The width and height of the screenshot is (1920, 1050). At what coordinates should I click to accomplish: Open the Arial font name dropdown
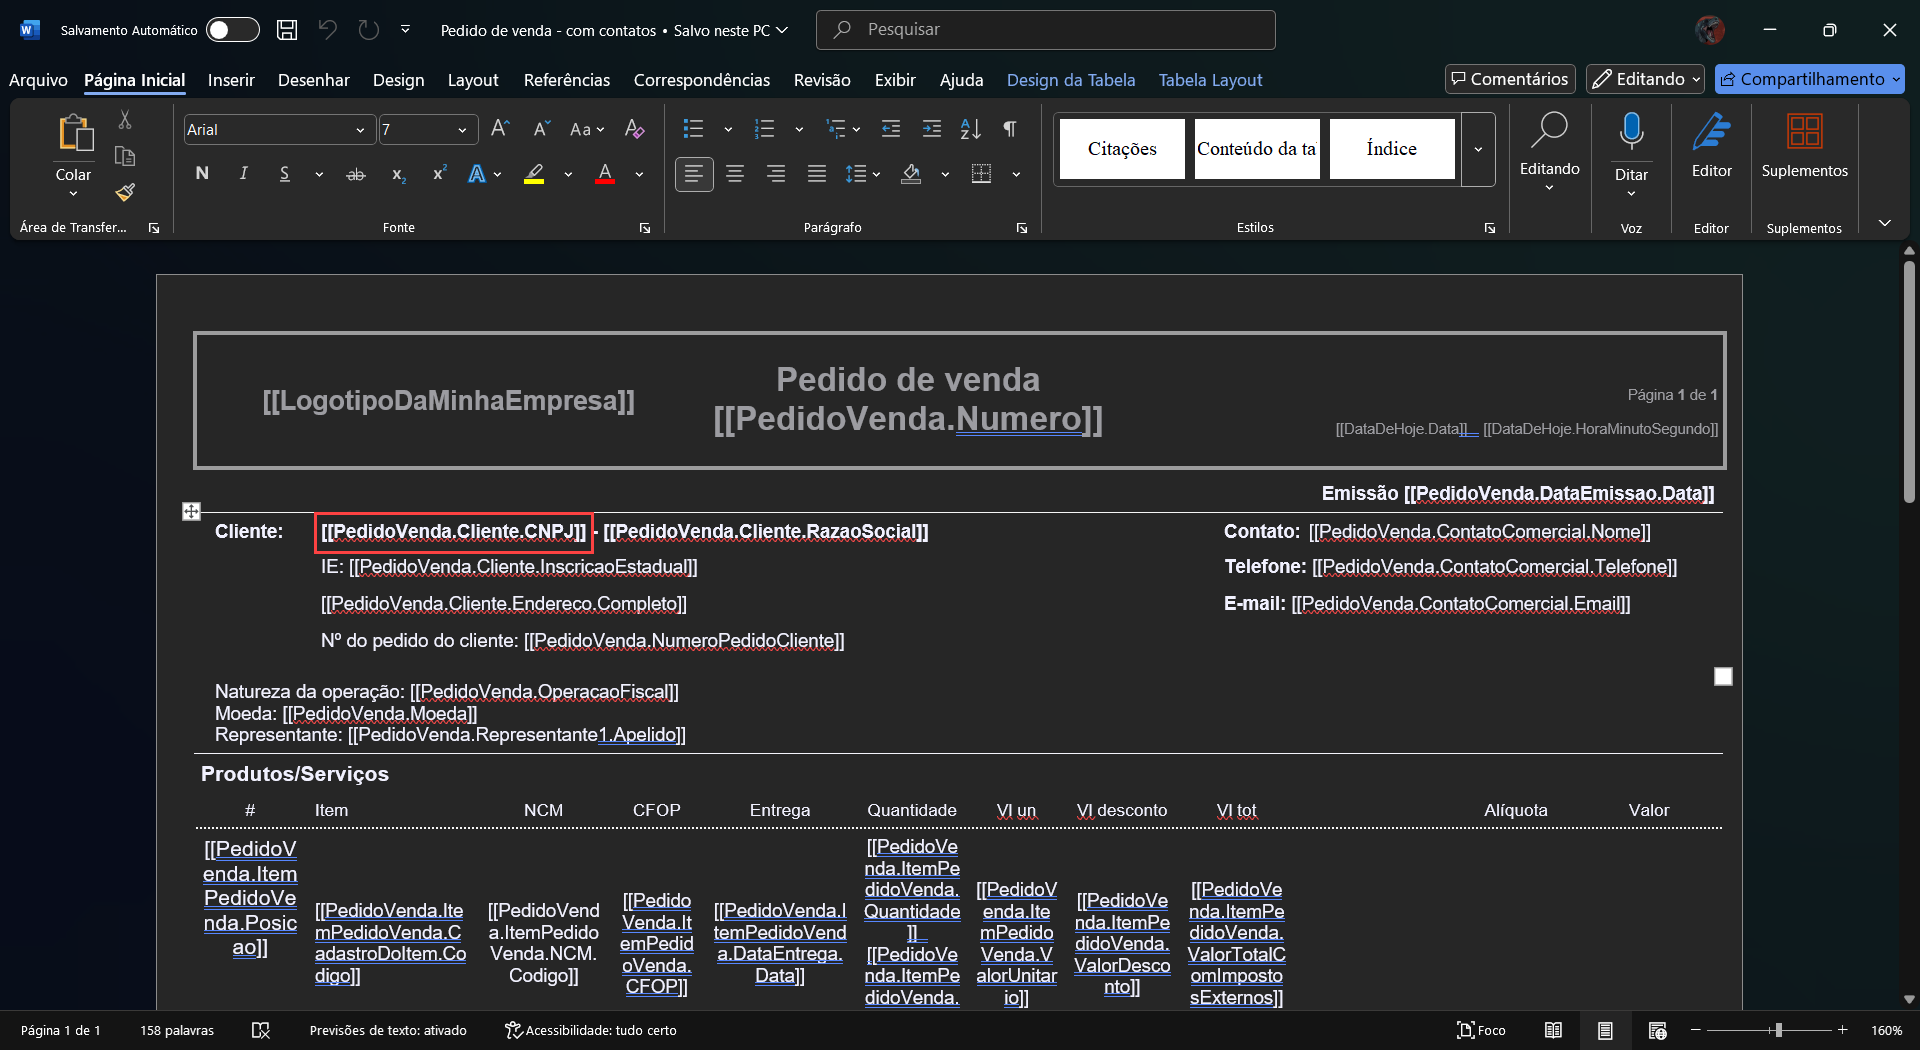tap(360, 130)
